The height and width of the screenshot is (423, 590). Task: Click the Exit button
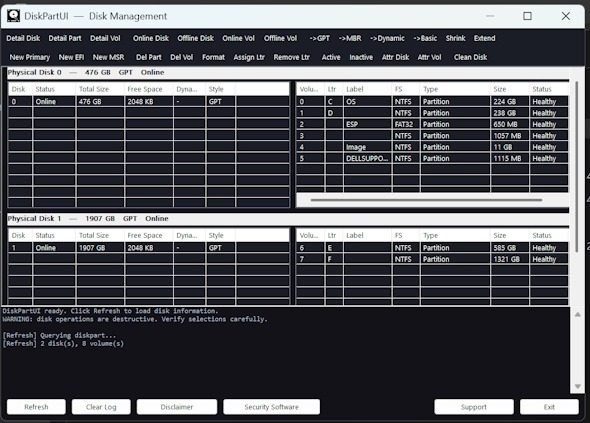click(549, 407)
